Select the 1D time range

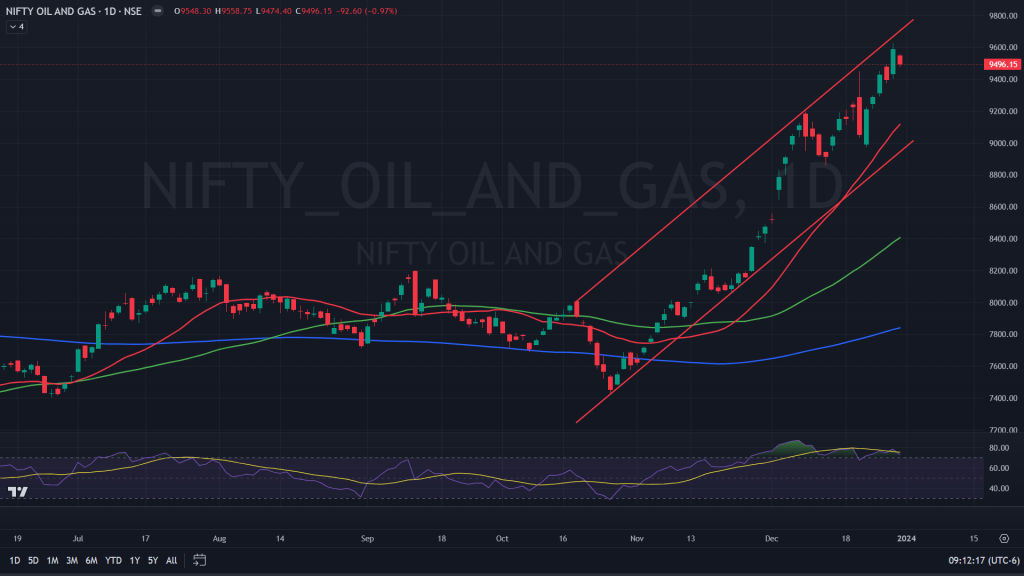click(14, 560)
